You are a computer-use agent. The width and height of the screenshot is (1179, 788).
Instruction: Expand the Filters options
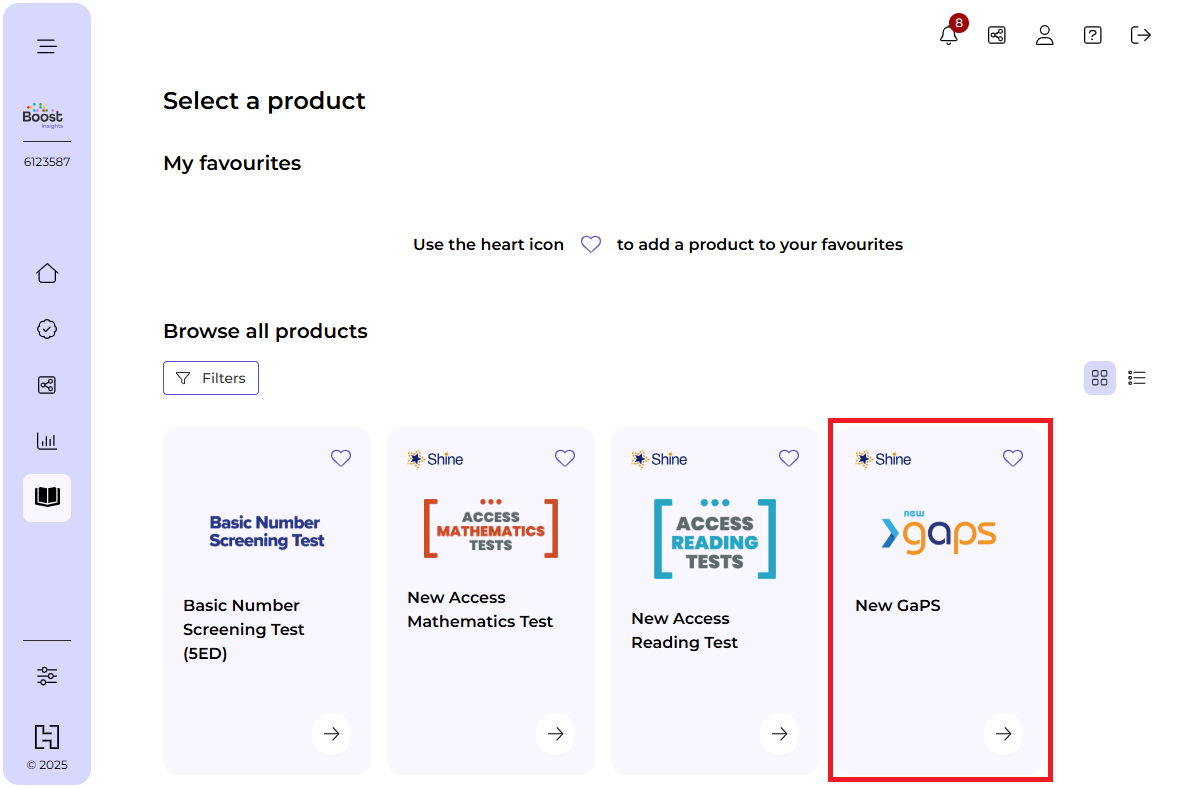(x=211, y=378)
